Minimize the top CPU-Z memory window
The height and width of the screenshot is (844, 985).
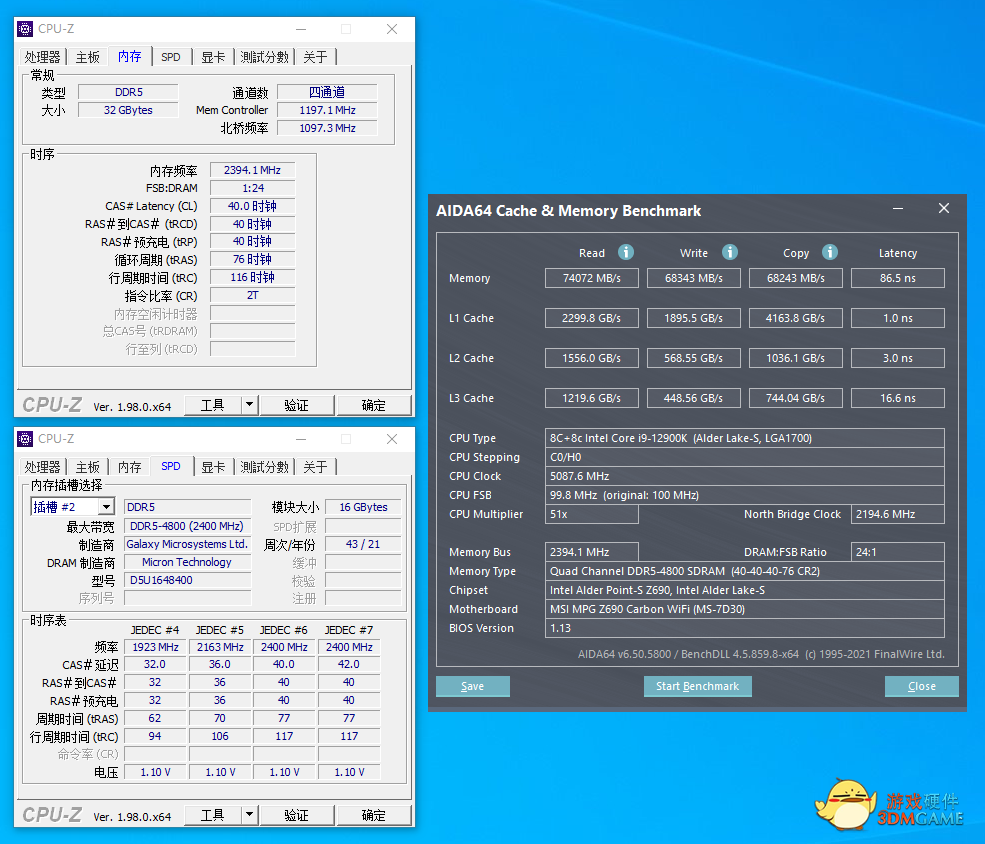(302, 29)
